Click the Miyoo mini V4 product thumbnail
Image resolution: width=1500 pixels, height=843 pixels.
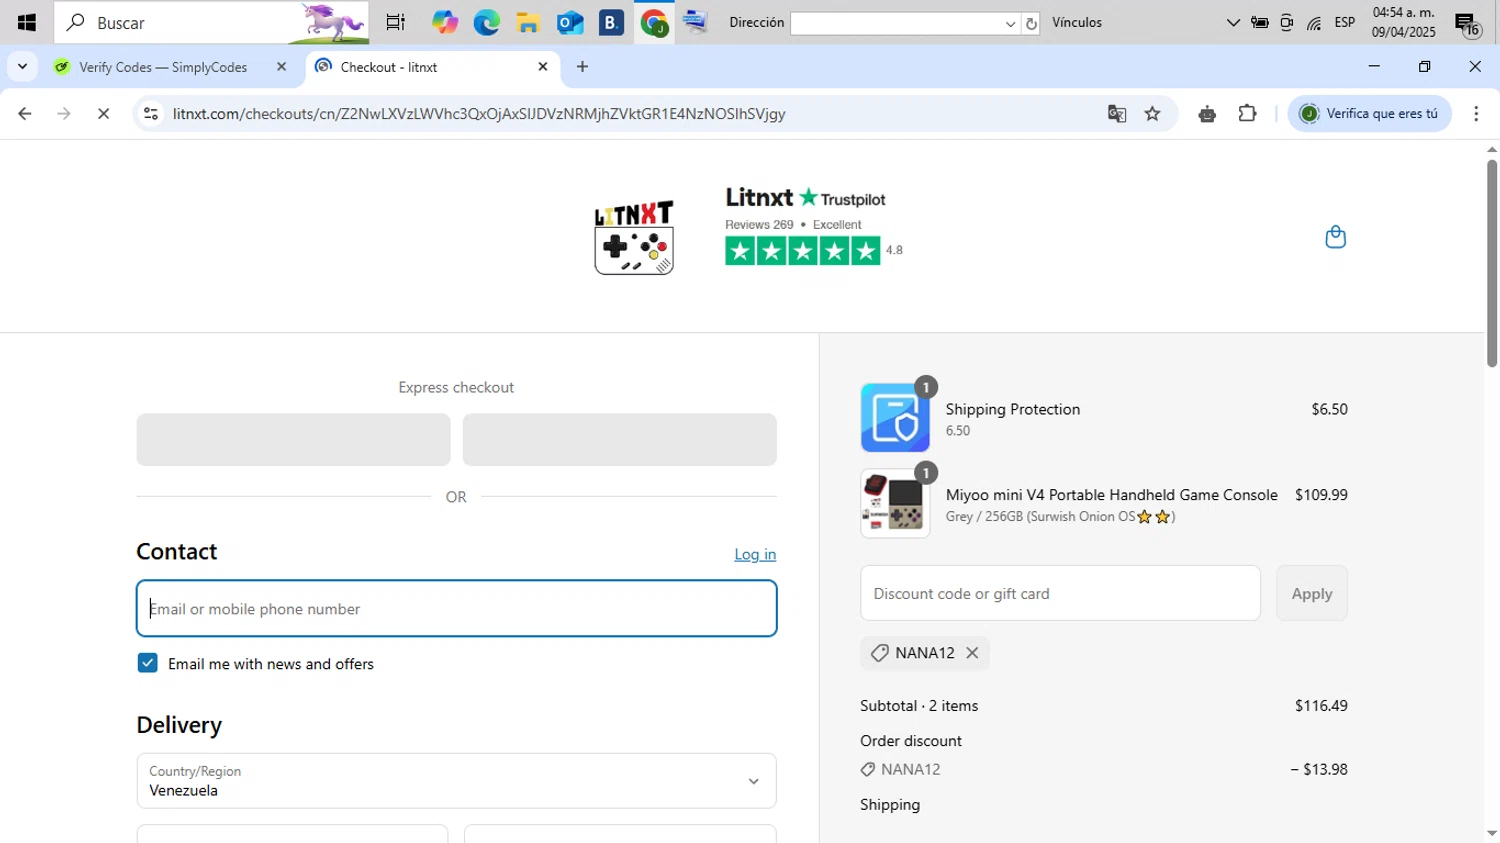[x=895, y=504]
